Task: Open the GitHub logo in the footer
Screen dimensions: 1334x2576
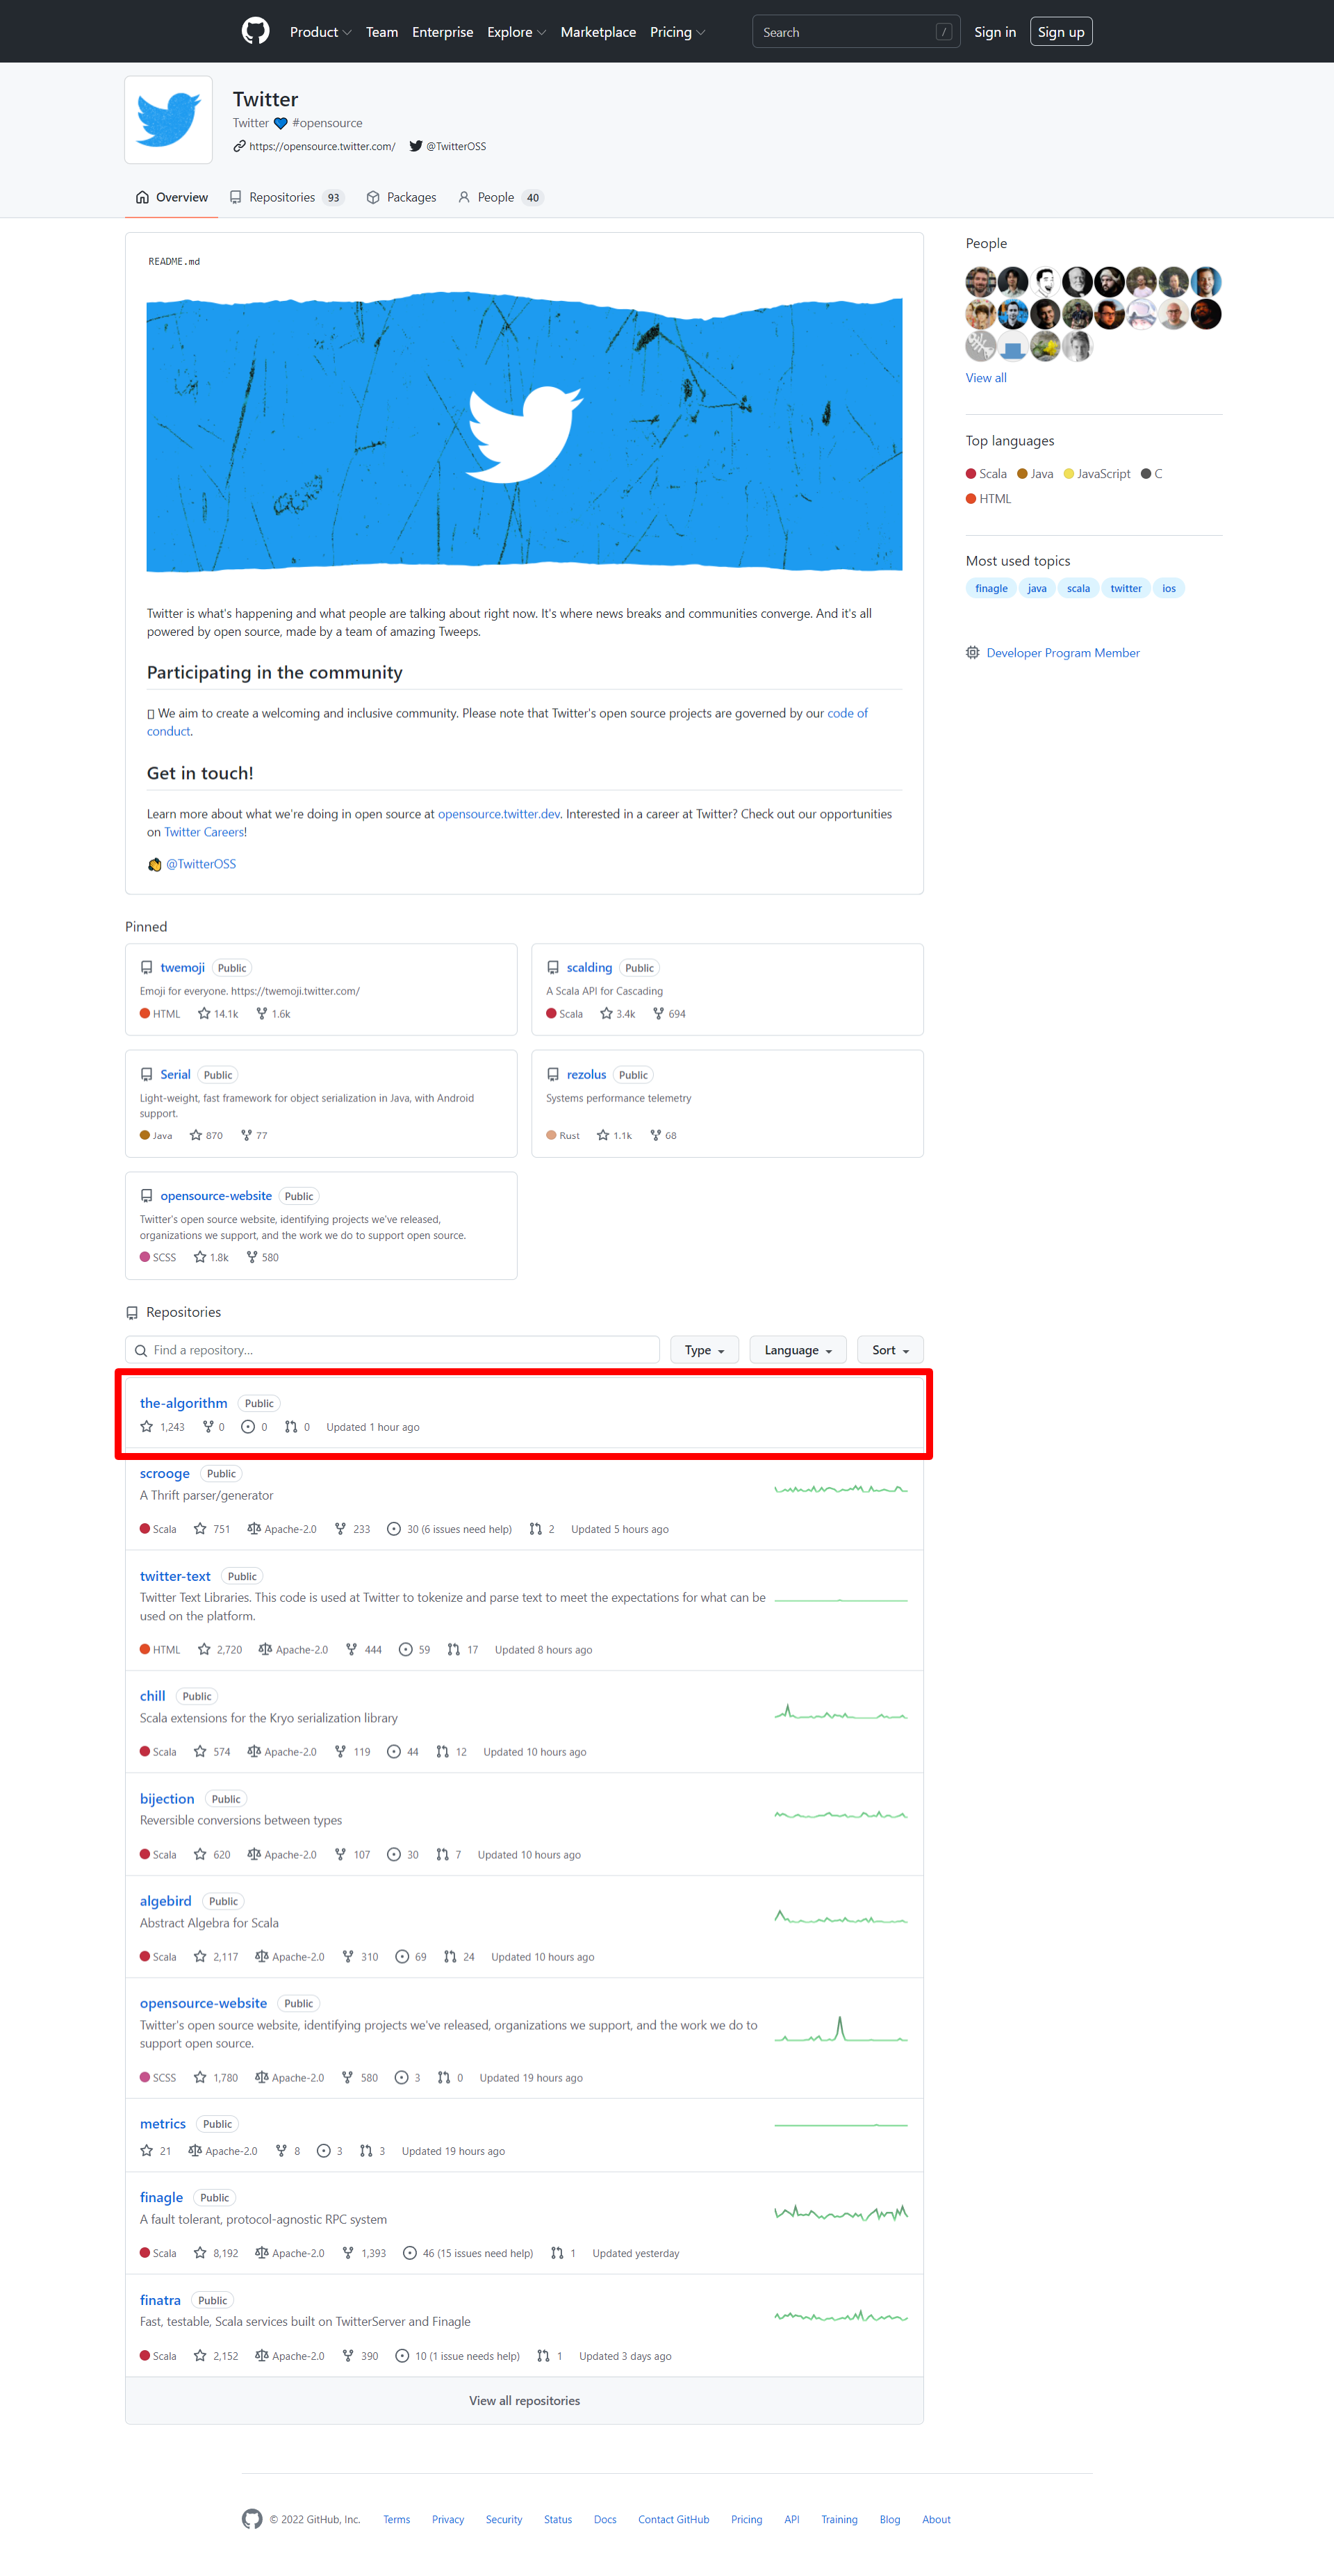Action: coord(252,2519)
